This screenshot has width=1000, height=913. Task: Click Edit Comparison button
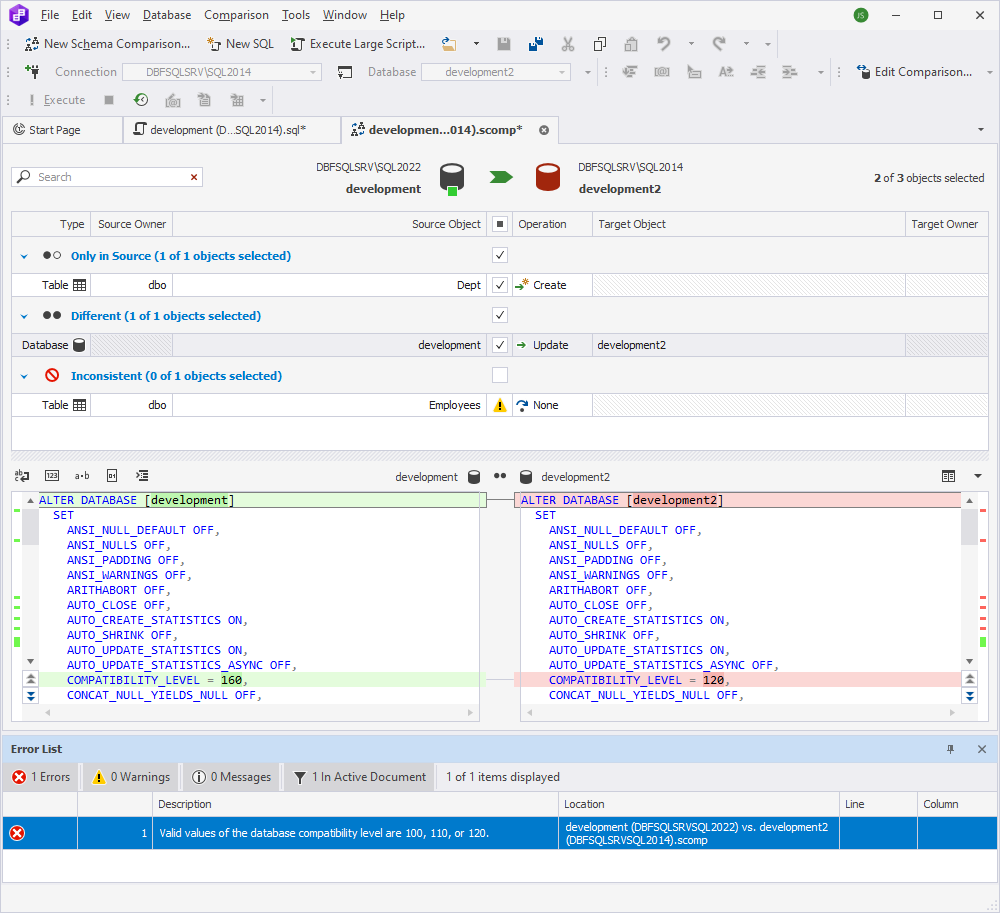pyautogui.click(x=914, y=71)
